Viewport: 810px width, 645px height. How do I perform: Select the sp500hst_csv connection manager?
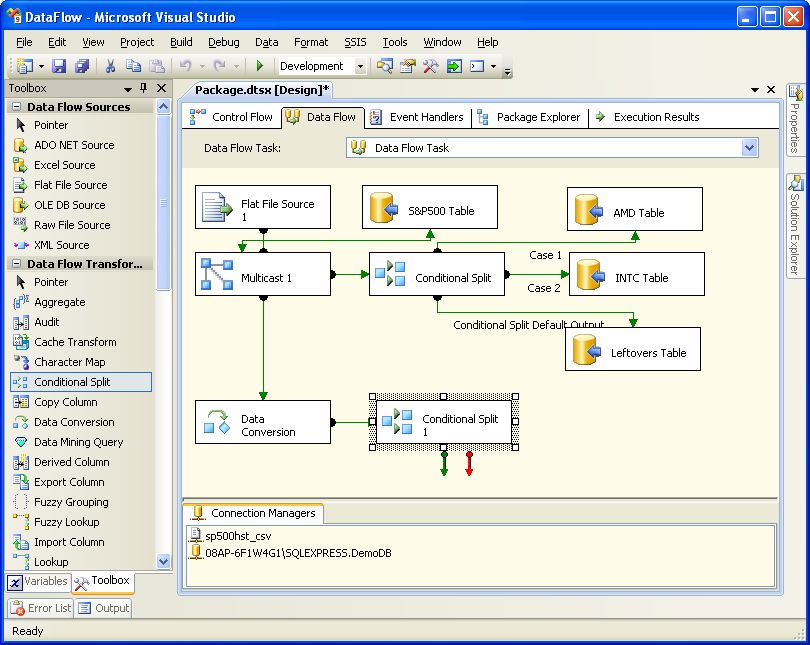click(x=231, y=537)
